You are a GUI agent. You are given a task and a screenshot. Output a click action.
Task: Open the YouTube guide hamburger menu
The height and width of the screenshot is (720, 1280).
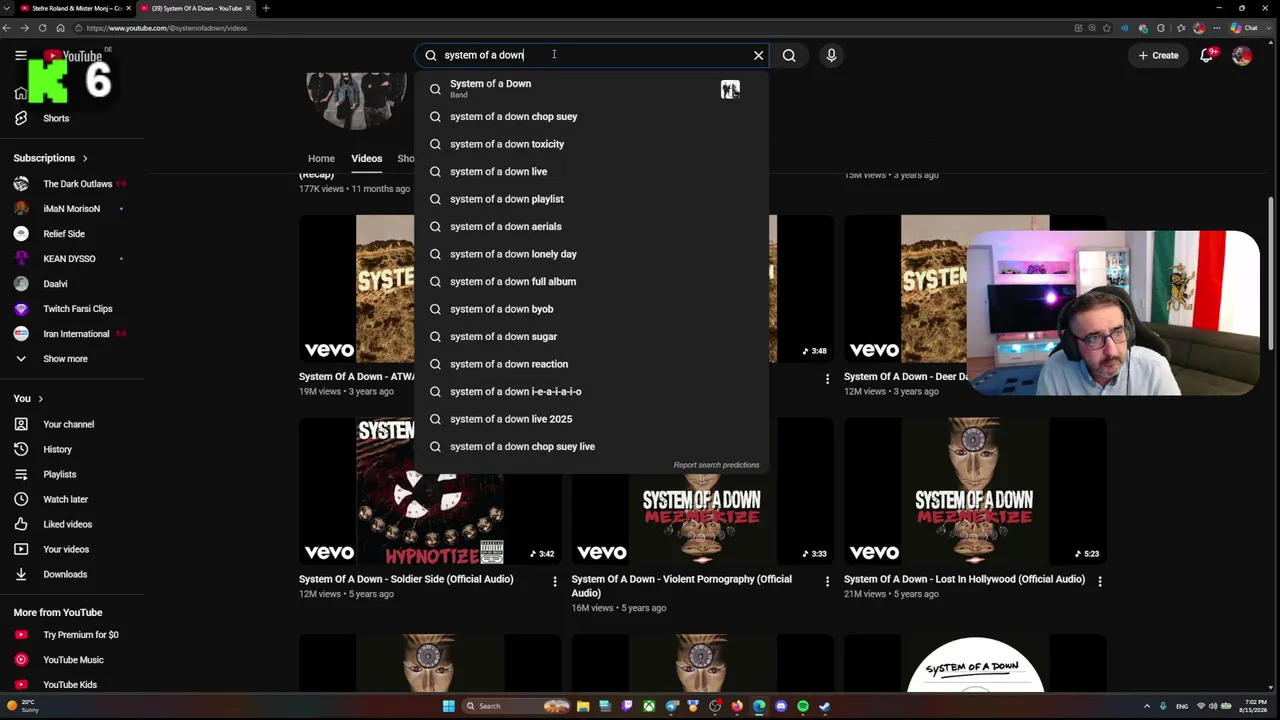point(20,55)
